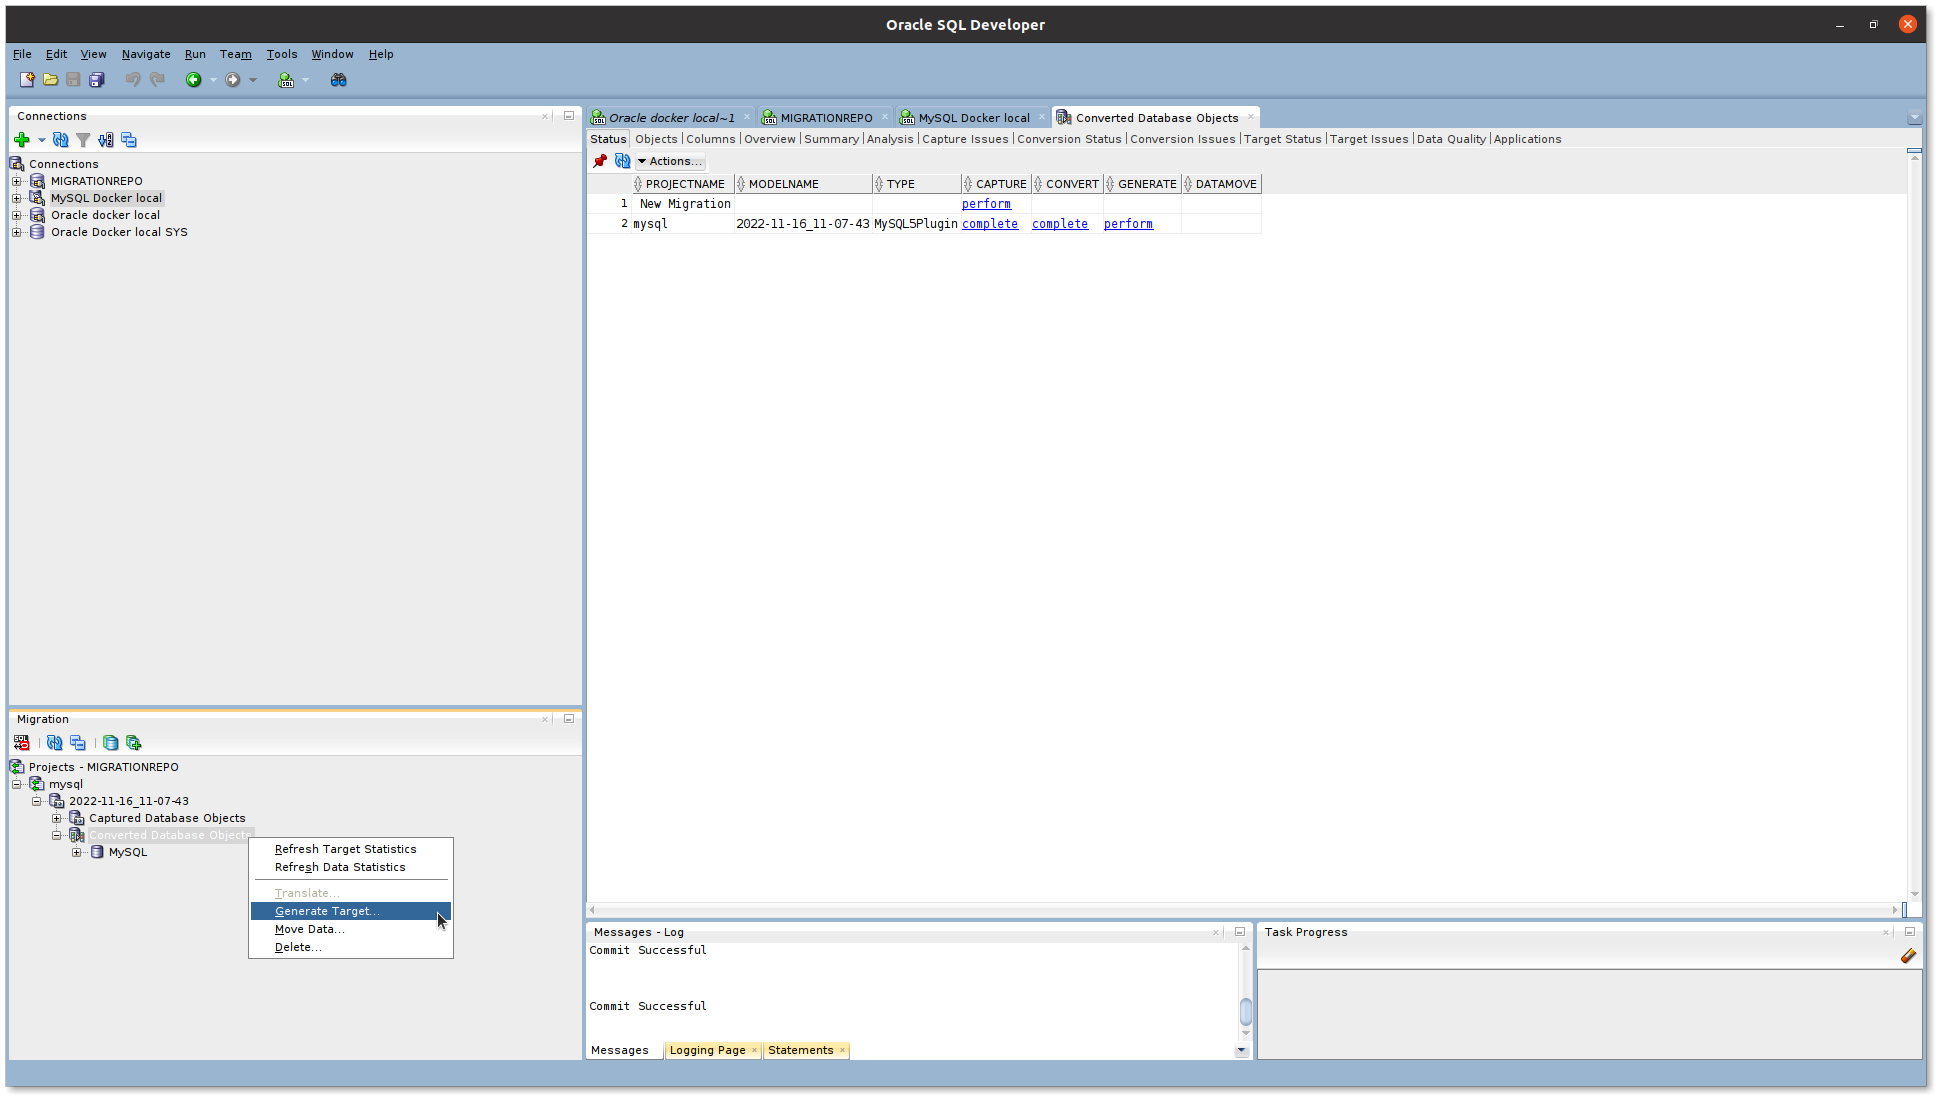Expand the MySQL node under Converted Objects
Image resolution: width=1936 pixels, height=1096 pixels.
coord(77,852)
